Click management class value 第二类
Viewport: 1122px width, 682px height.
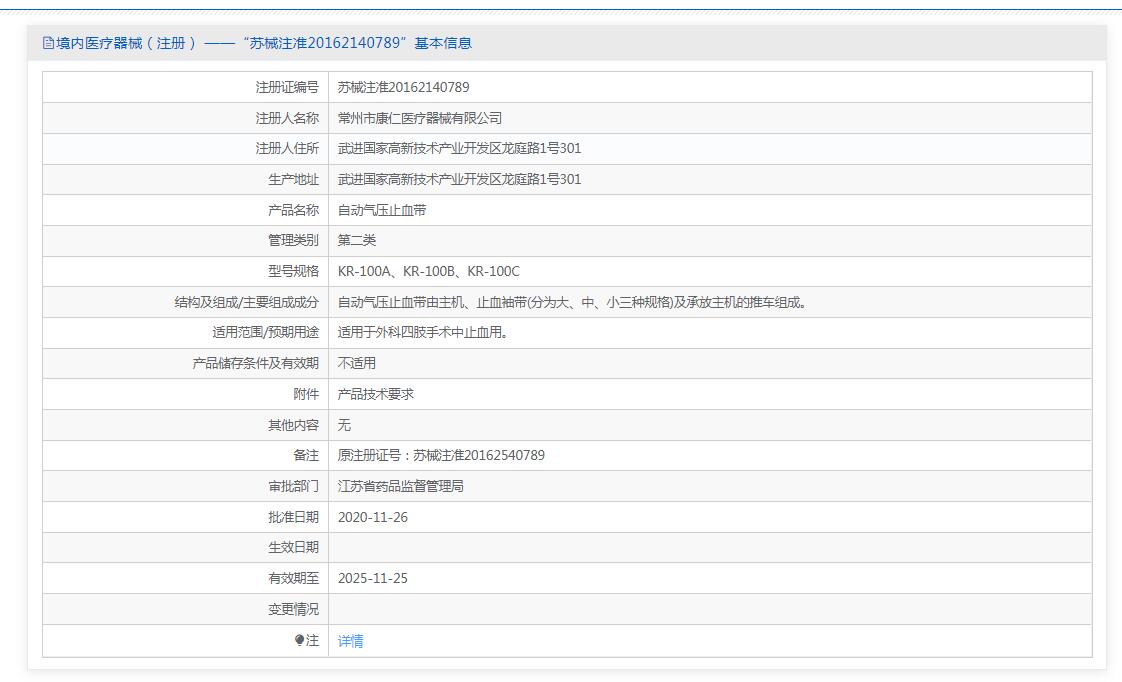click(x=356, y=240)
